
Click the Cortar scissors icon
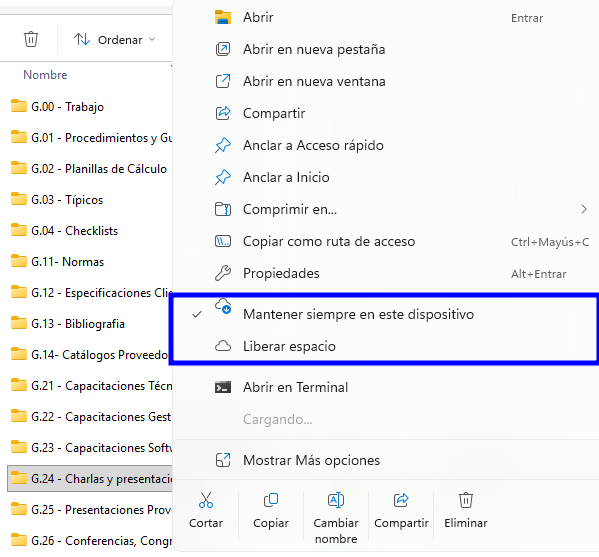206,500
